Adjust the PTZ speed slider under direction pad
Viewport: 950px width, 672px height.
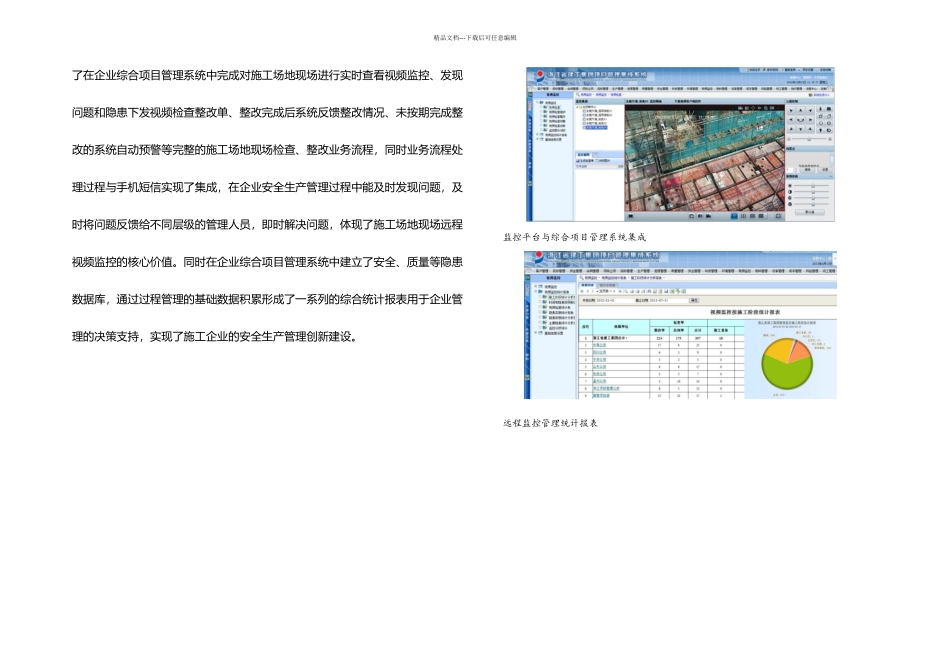809,139
